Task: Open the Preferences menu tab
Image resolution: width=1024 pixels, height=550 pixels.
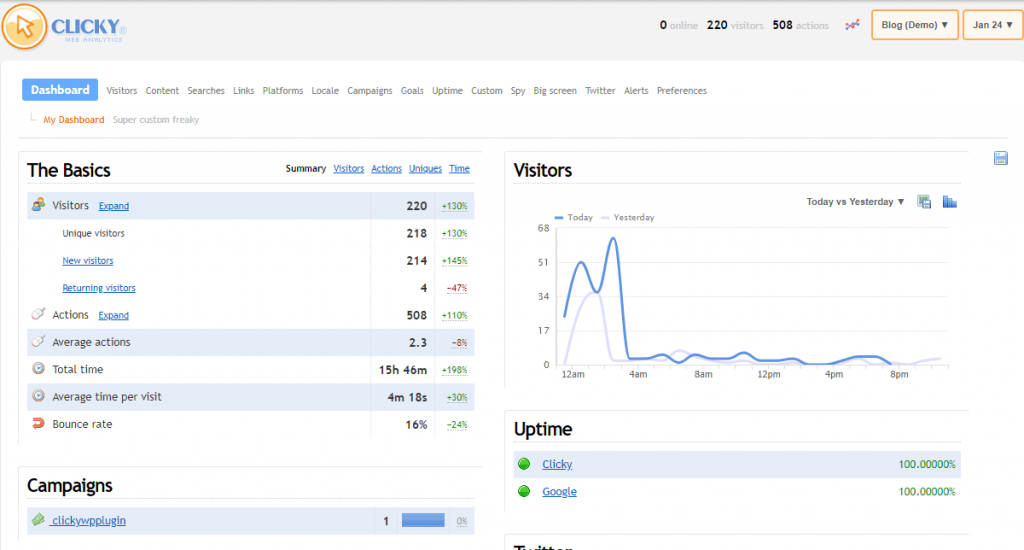Action: [682, 91]
